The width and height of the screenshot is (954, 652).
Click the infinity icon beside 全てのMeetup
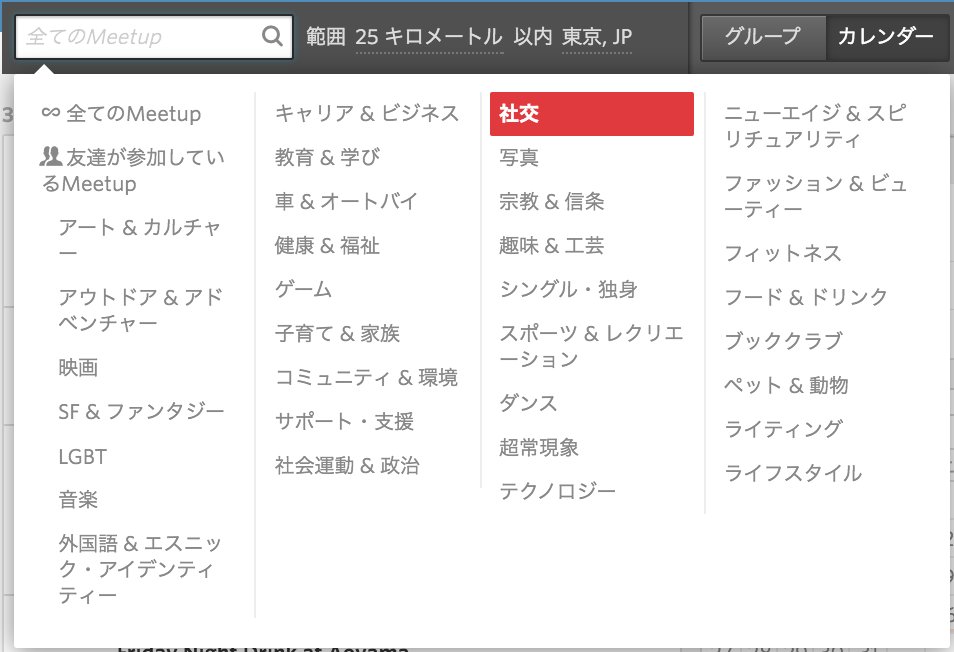(50, 113)
